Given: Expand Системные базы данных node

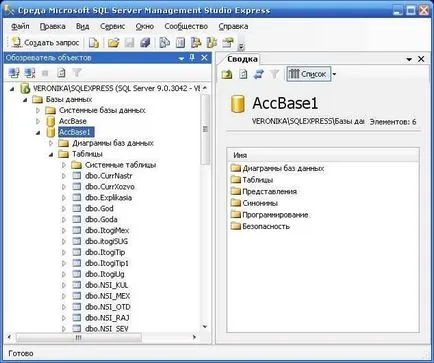Looking at the screenshot, I should pos(38,110).
